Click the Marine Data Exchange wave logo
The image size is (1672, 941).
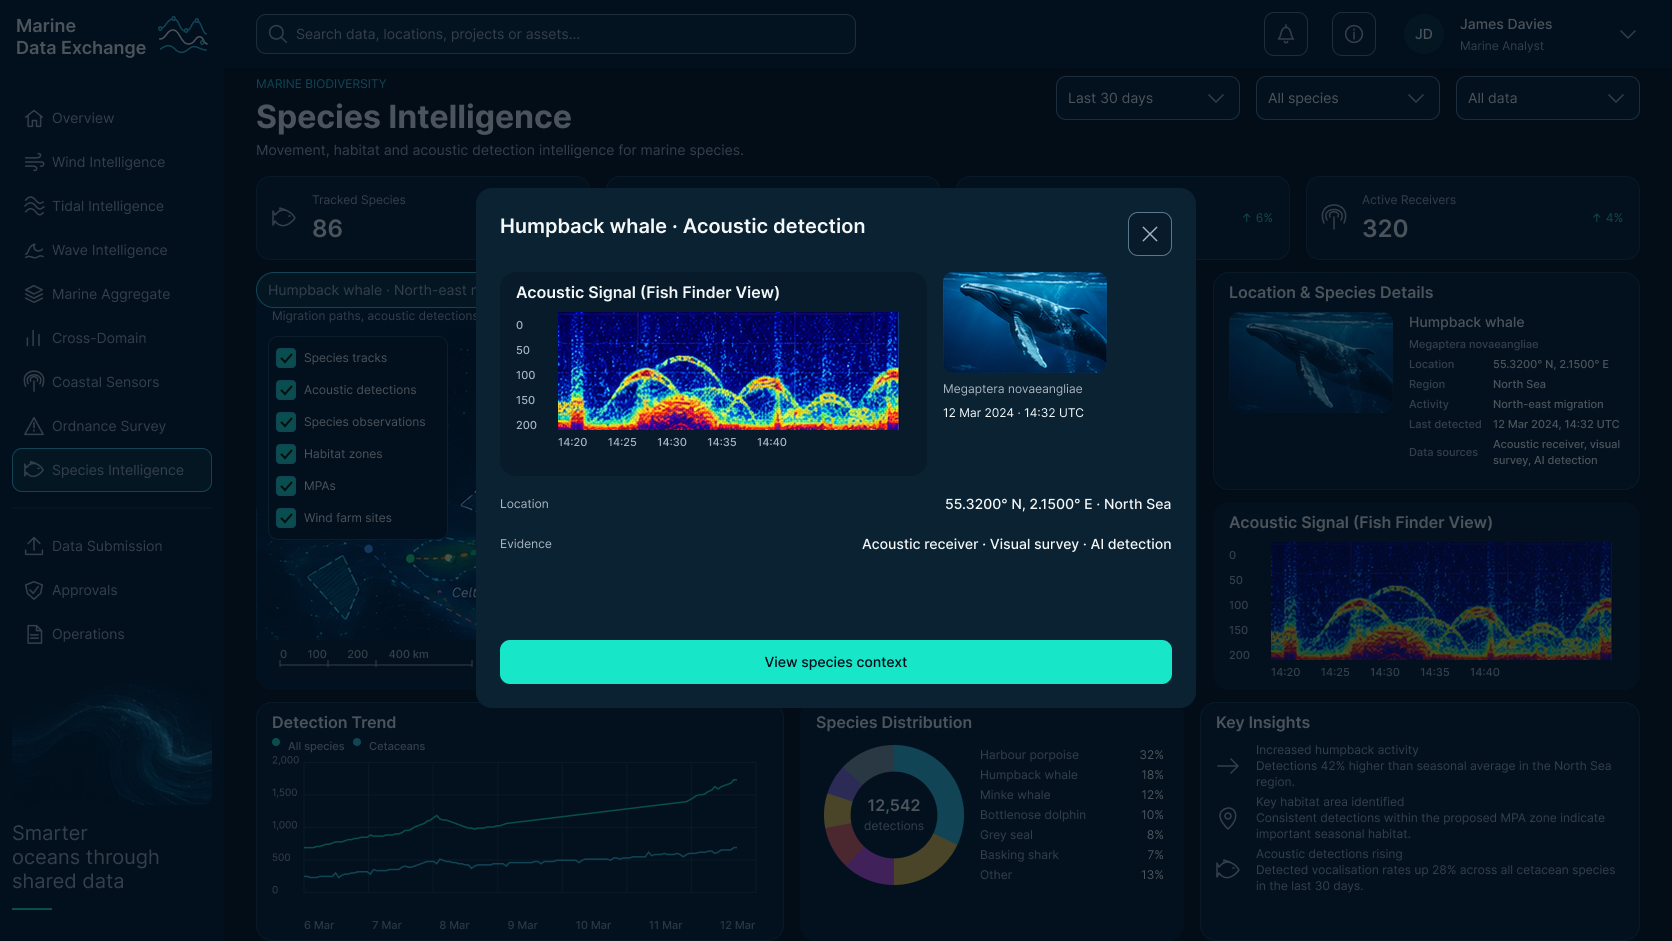pyautogui.click(x=183, y=35)
